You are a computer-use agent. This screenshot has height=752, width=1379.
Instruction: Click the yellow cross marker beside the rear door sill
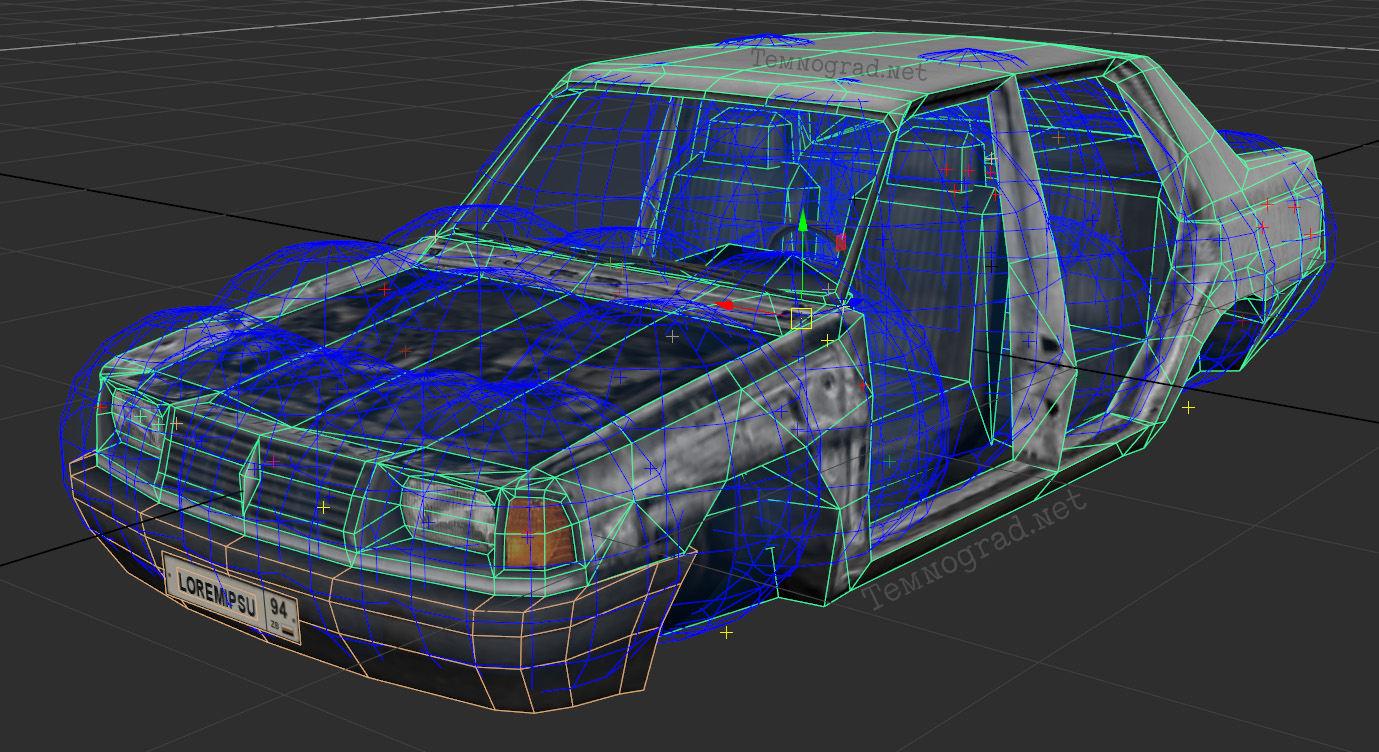tap(1188, 408)
